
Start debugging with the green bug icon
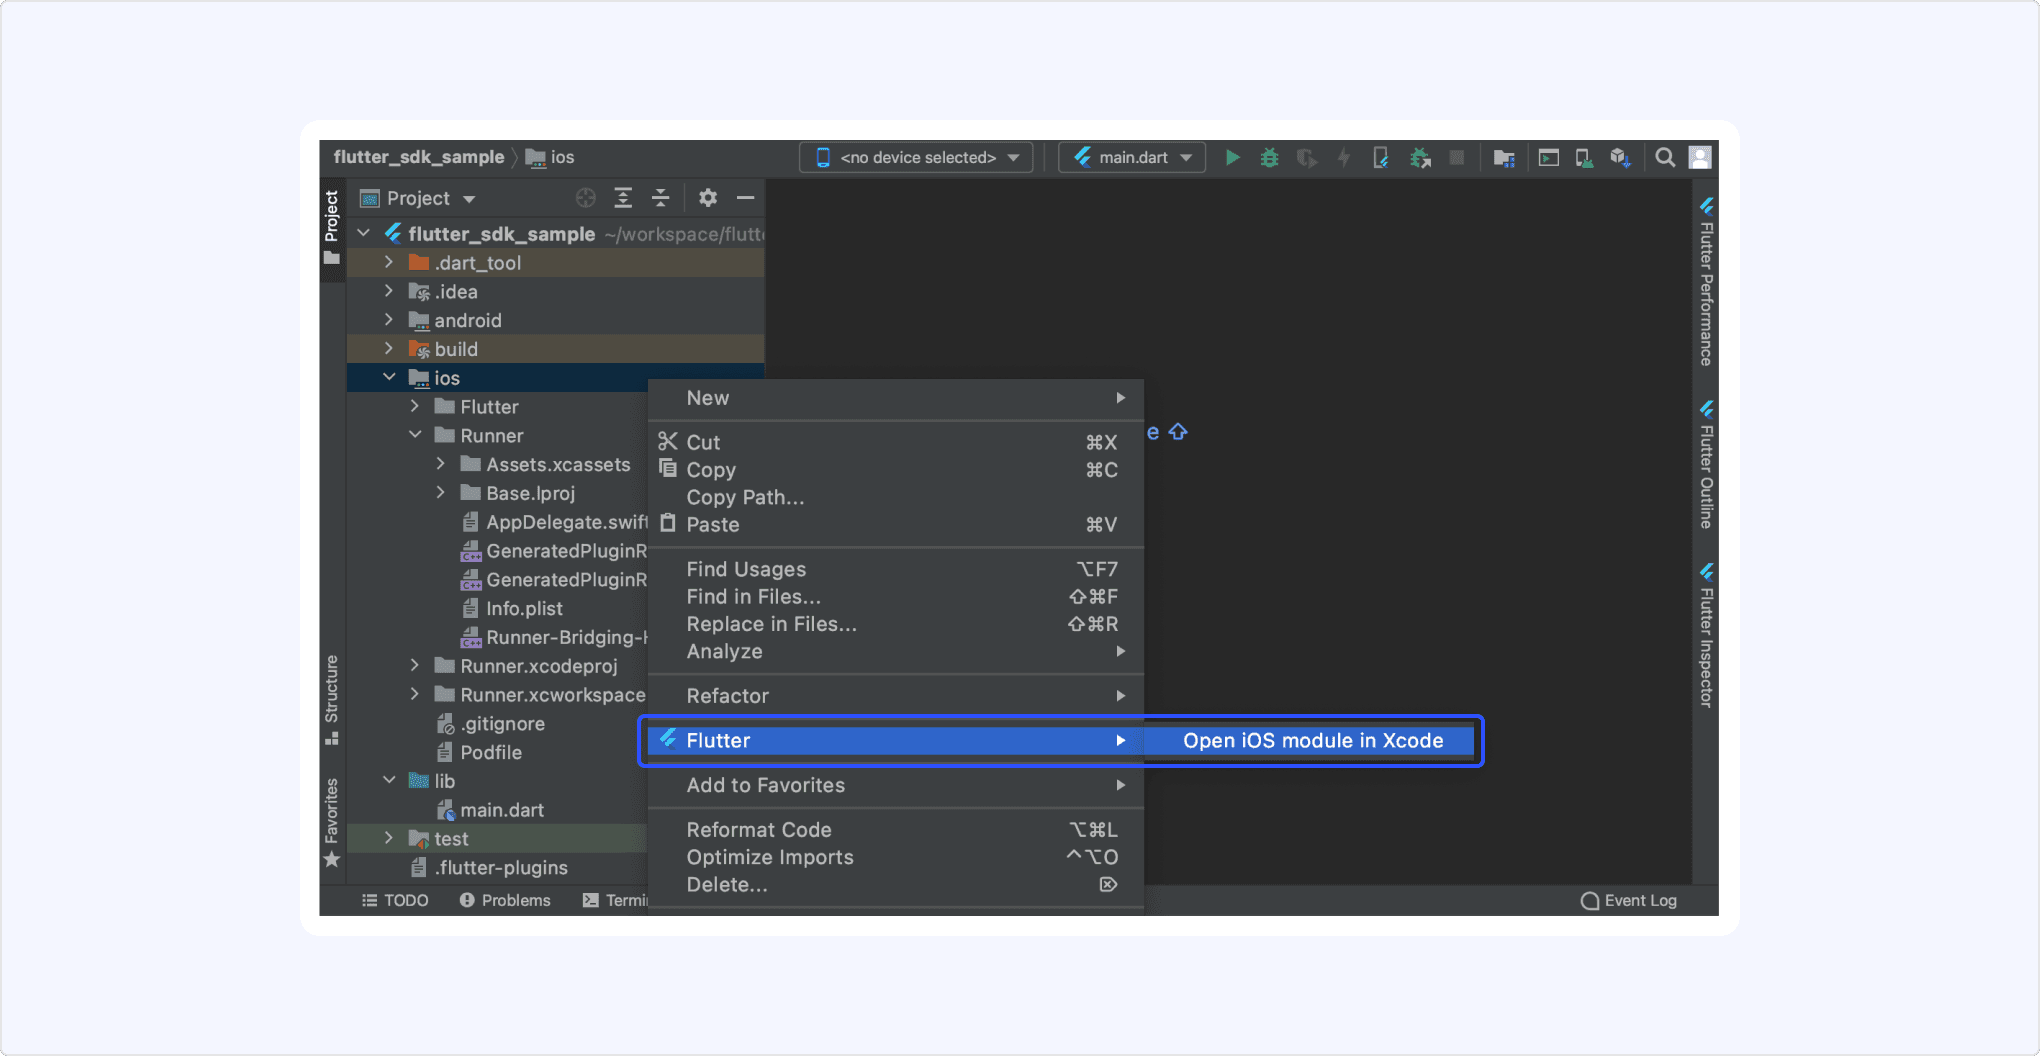(x=1269, y=158)
